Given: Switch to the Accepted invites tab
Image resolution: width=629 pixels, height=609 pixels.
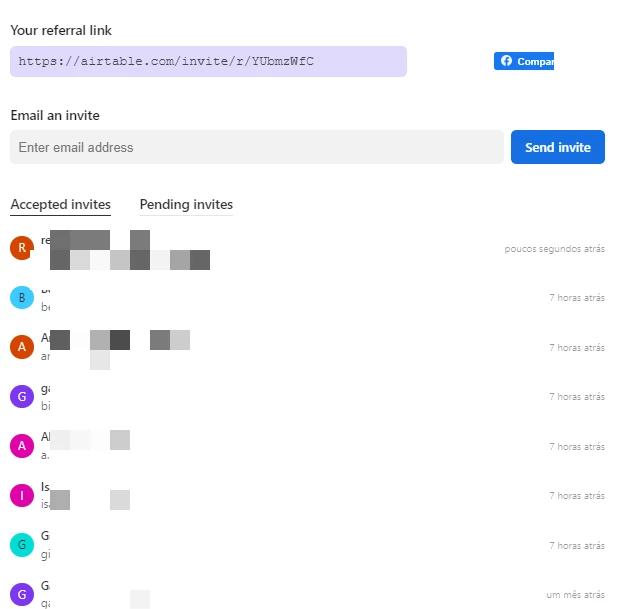Looking at the screenshot, I should [x=60, y=205].
